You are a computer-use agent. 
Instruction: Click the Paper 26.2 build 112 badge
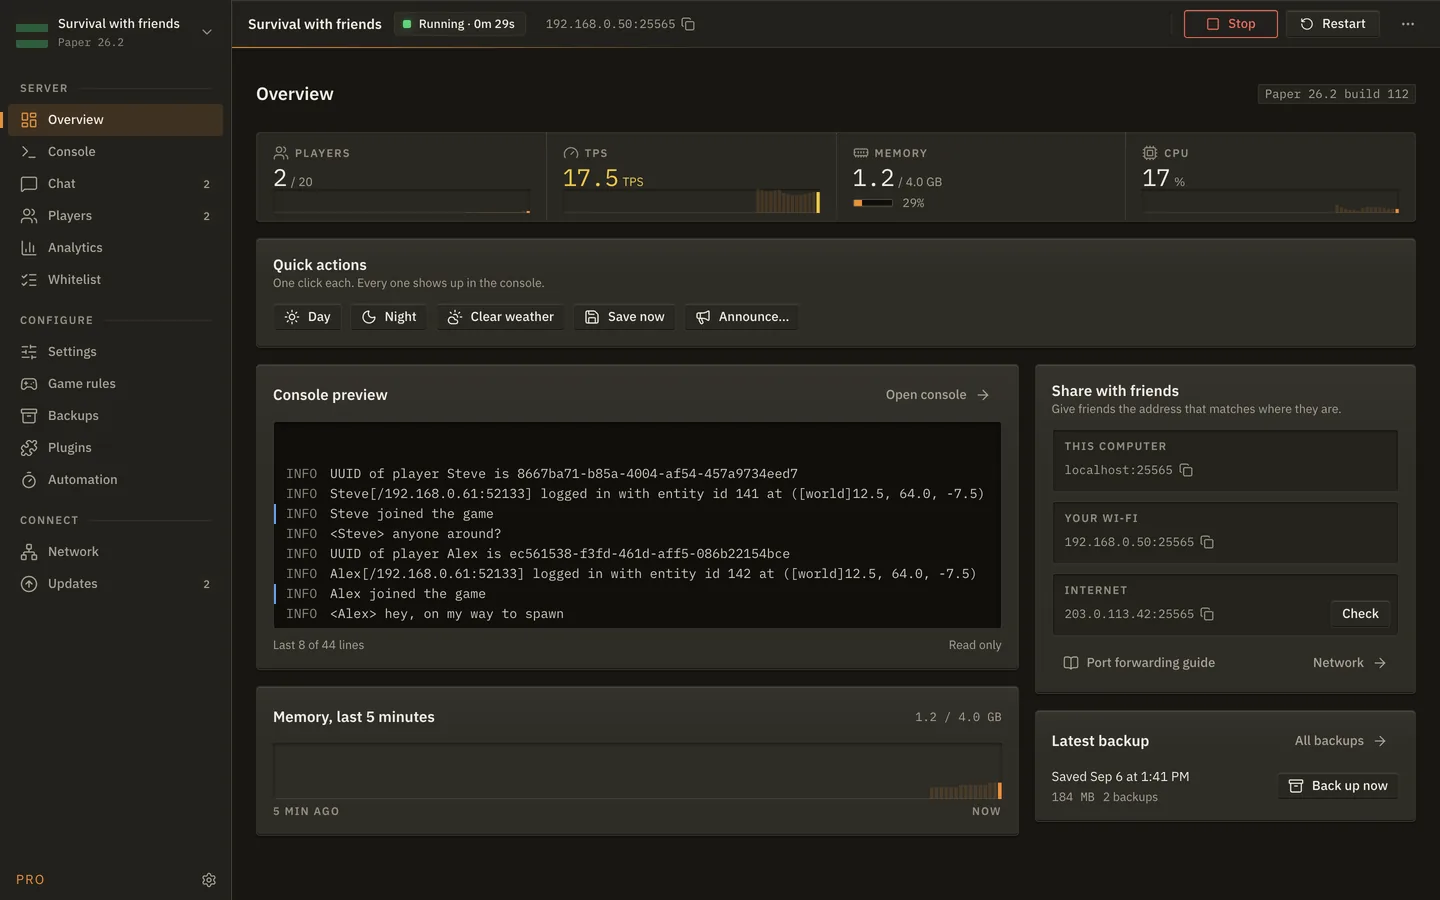tap(1336, 94)
